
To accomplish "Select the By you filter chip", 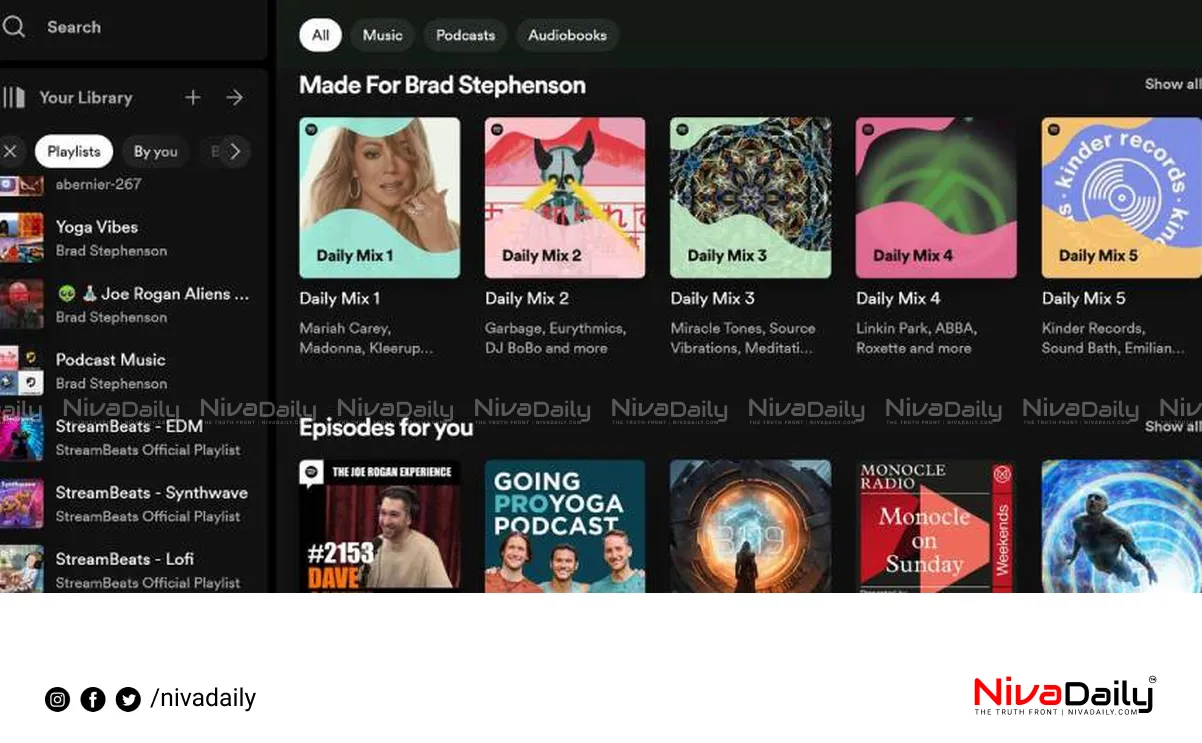I will [x=155, y=151].
